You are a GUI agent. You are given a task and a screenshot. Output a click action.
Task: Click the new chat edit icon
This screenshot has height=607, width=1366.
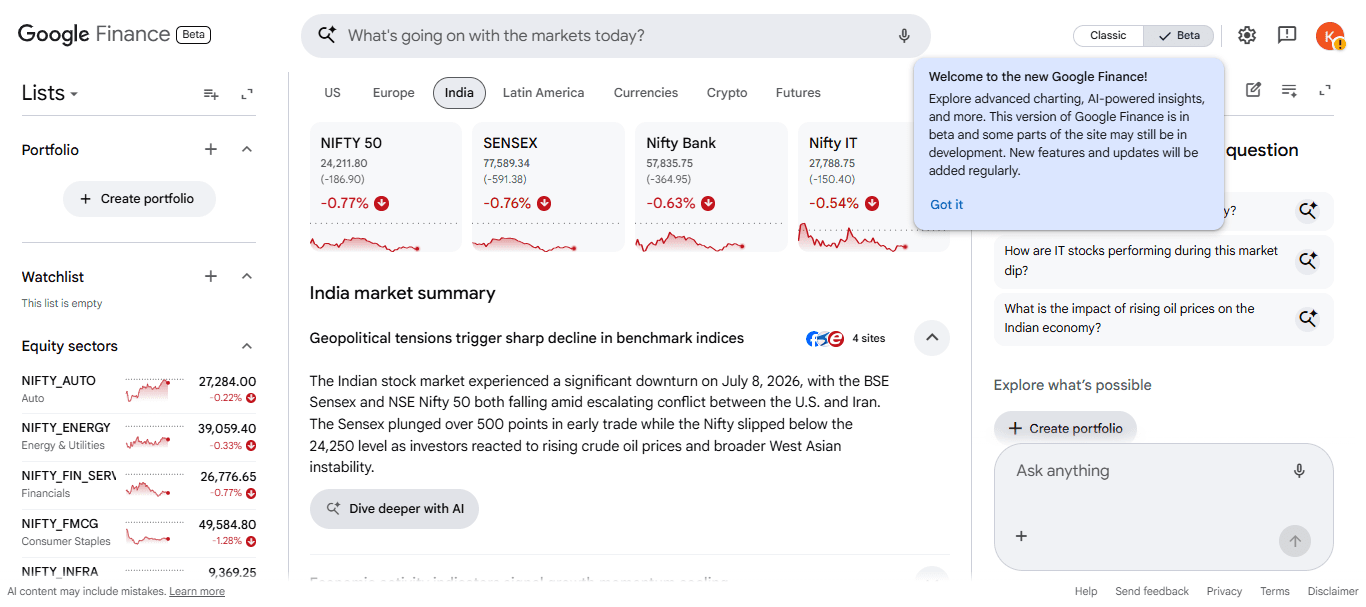(x=1253, y=90)
